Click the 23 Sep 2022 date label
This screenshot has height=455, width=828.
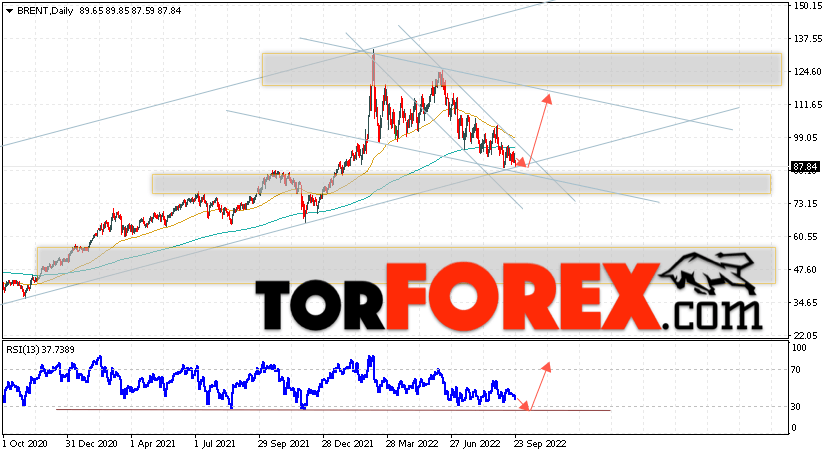(x=540, y=443)
